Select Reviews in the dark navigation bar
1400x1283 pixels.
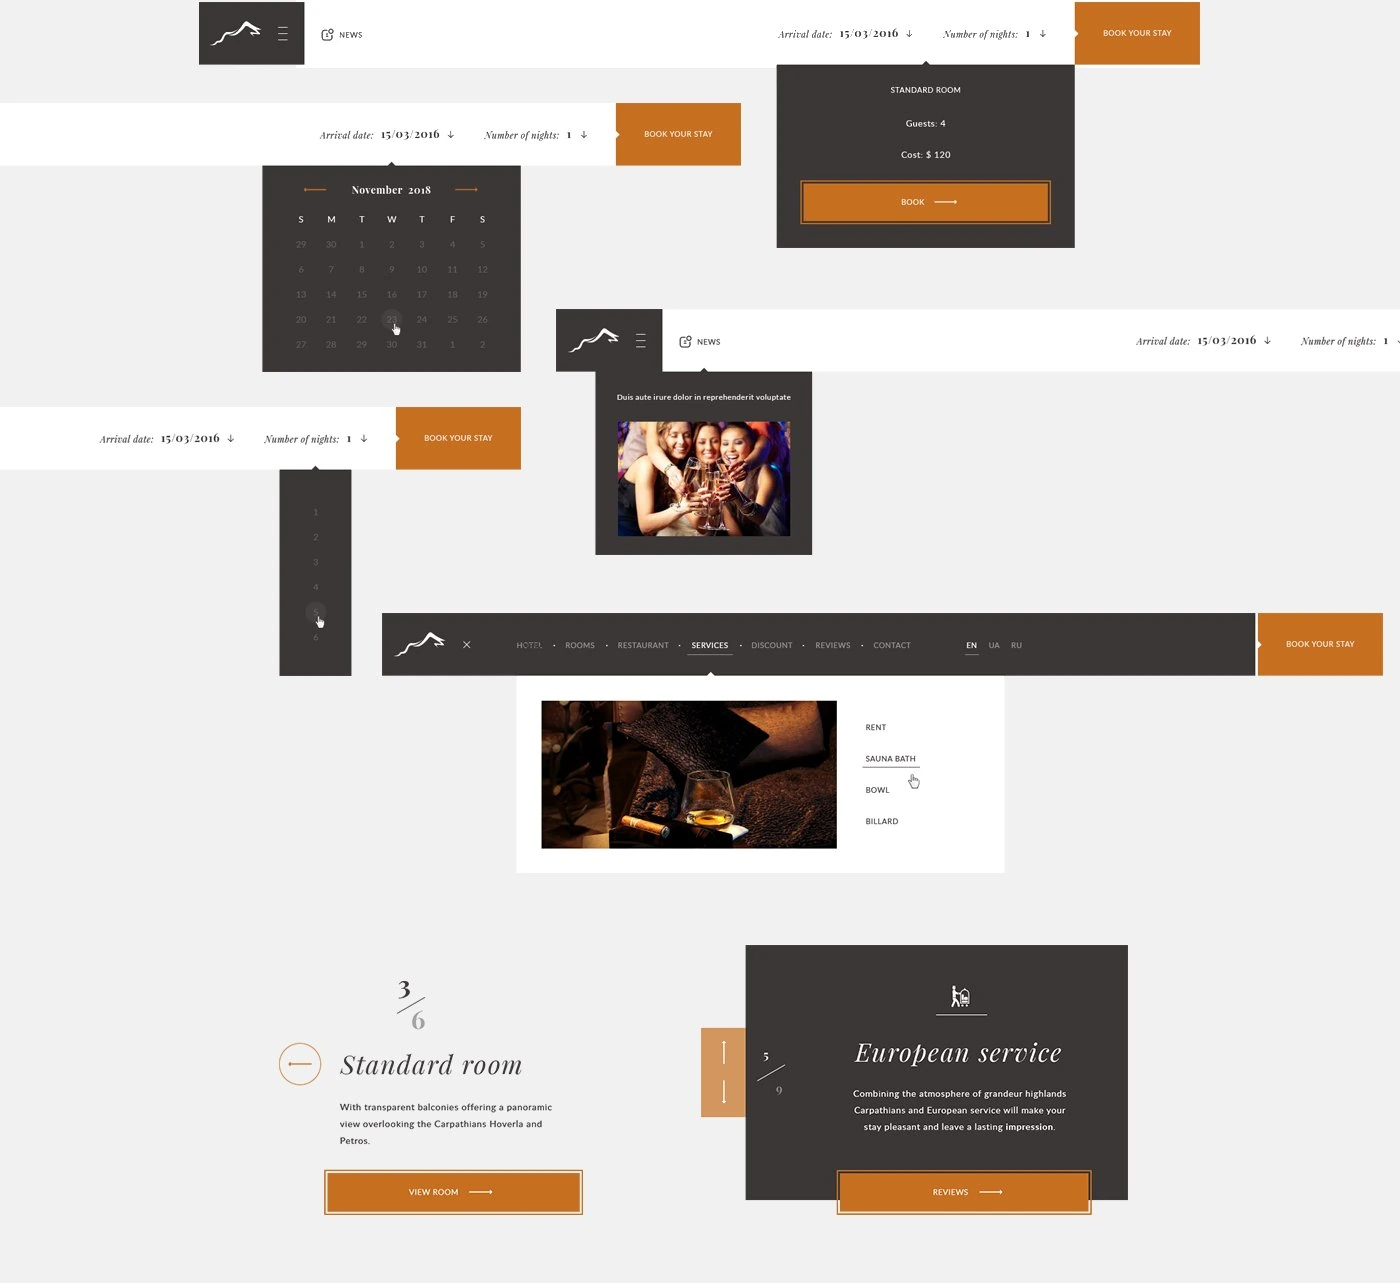833,646
